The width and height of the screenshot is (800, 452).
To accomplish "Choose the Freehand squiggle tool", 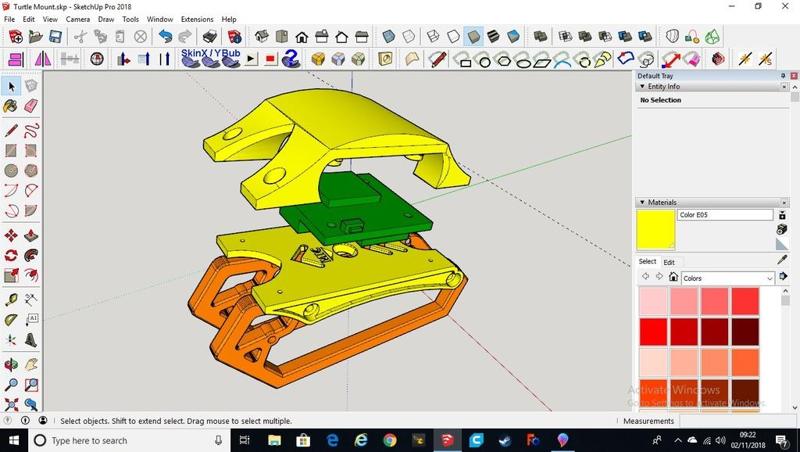I will (31, 130).
